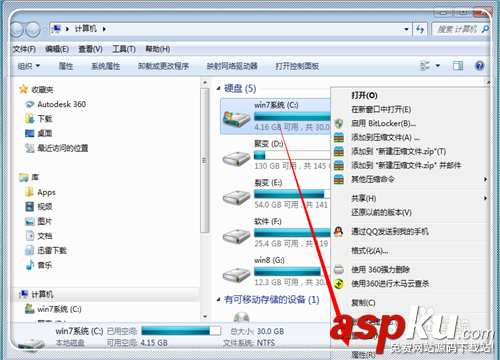Click the refresh button beside address bar

click(420, 29)
